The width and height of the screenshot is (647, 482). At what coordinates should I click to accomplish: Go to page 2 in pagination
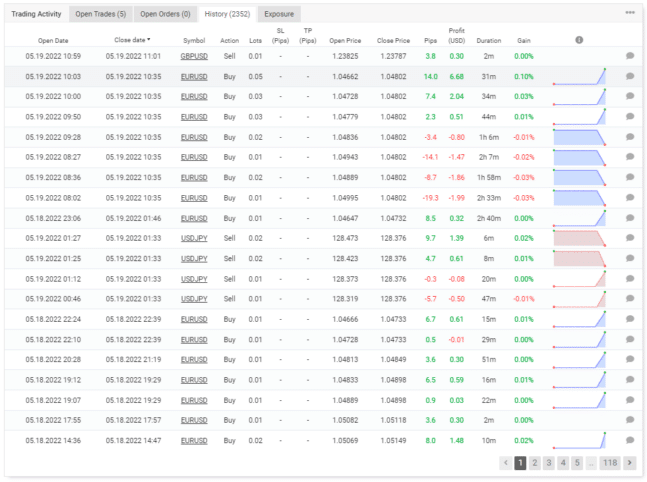pos(535,463)
